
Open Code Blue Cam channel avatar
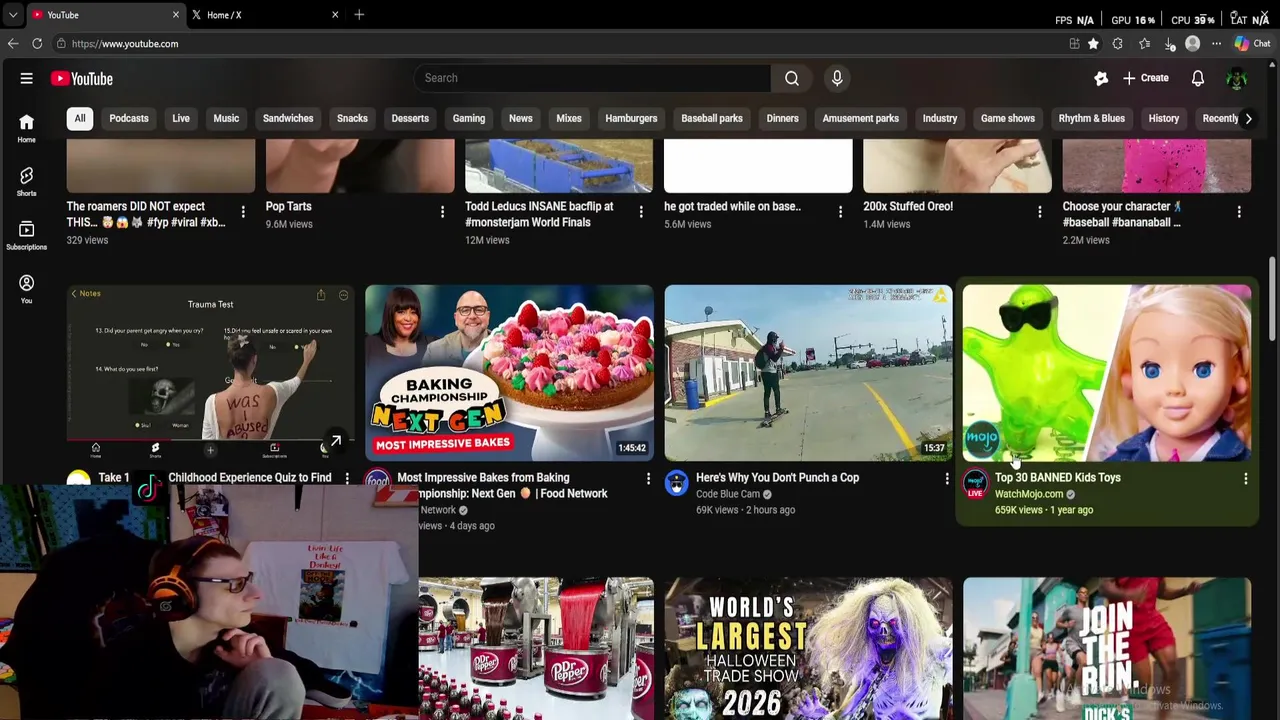pos(677,483)
